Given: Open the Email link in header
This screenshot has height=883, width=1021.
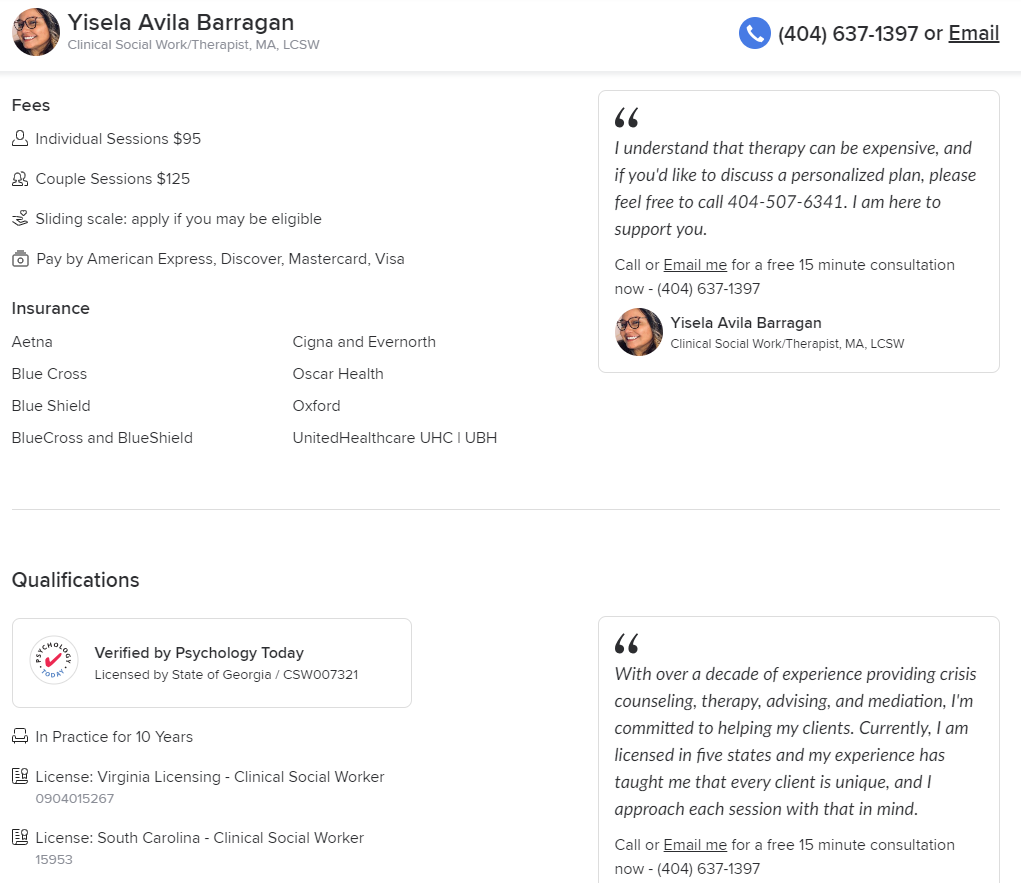Looking at the screenshot, I should pyautogui.click(x=973, y=33).
